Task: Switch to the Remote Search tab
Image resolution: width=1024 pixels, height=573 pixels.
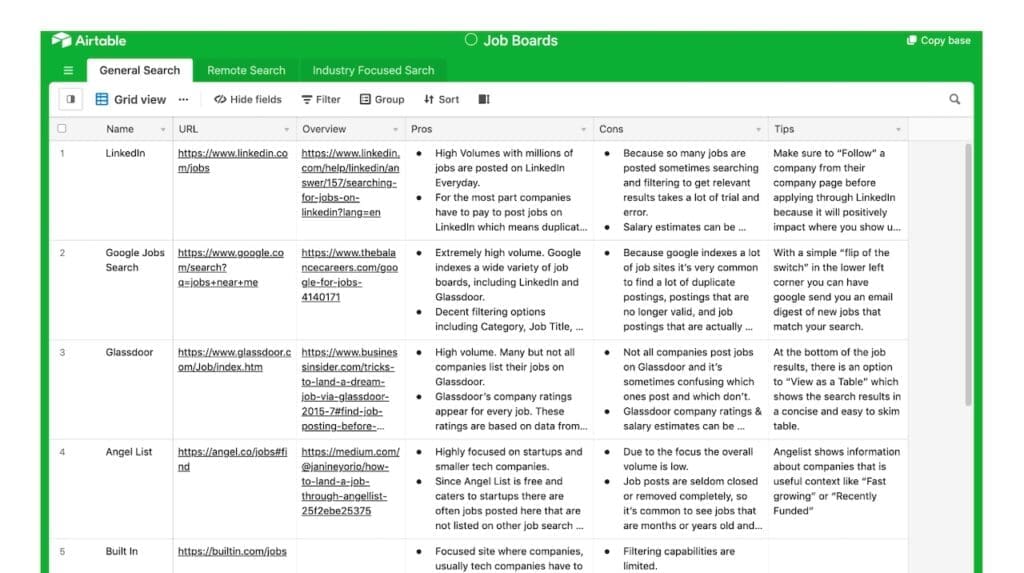Action: click(x=246, y=71)
